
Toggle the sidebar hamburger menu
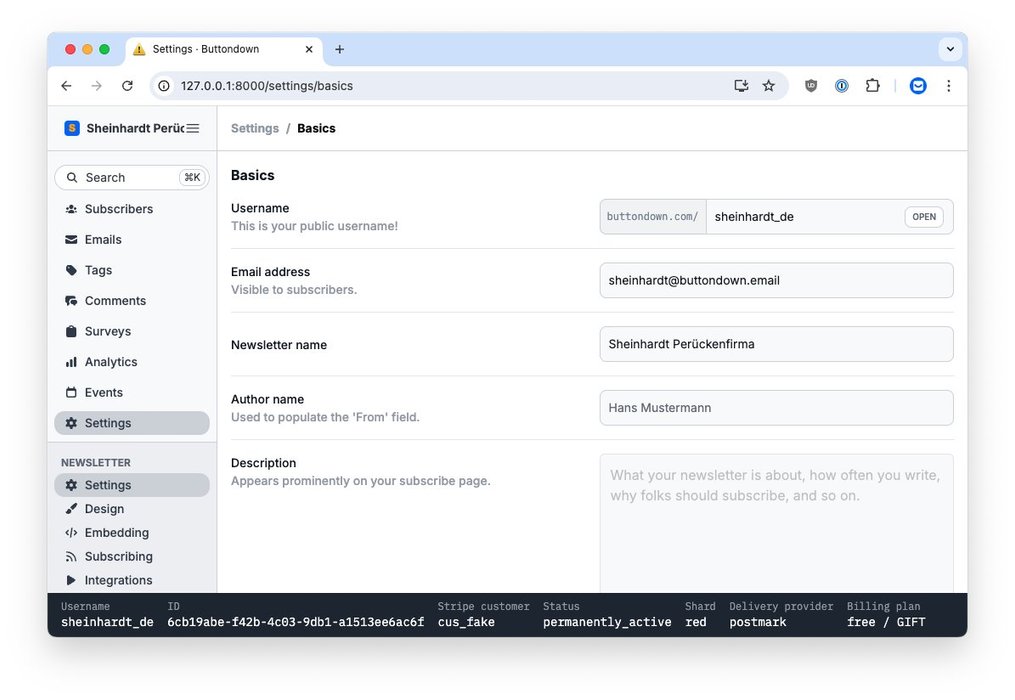click(x=193, y=128)
